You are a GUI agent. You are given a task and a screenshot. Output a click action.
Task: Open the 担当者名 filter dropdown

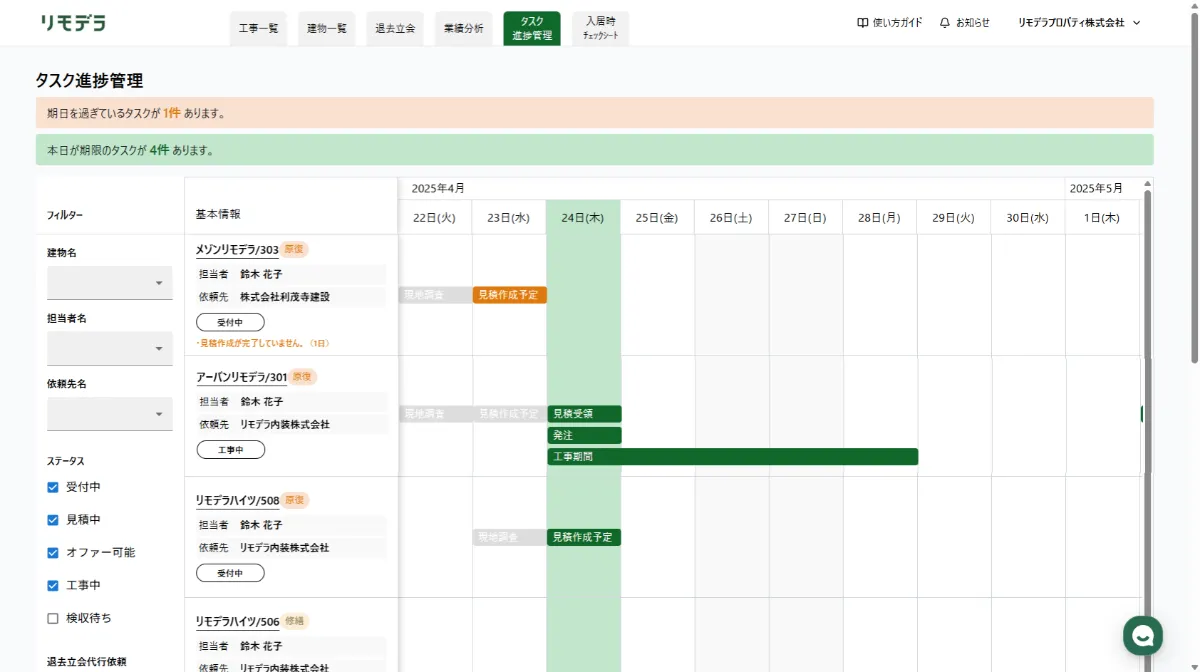click(x=110, y=349)
